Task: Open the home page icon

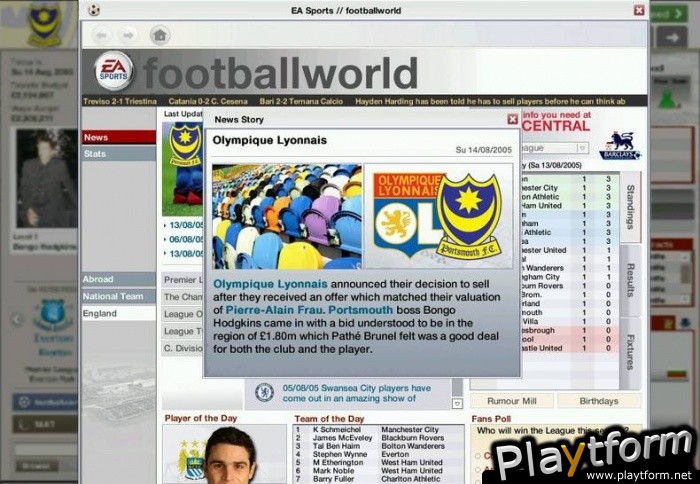Action: [x=160, y=35]
